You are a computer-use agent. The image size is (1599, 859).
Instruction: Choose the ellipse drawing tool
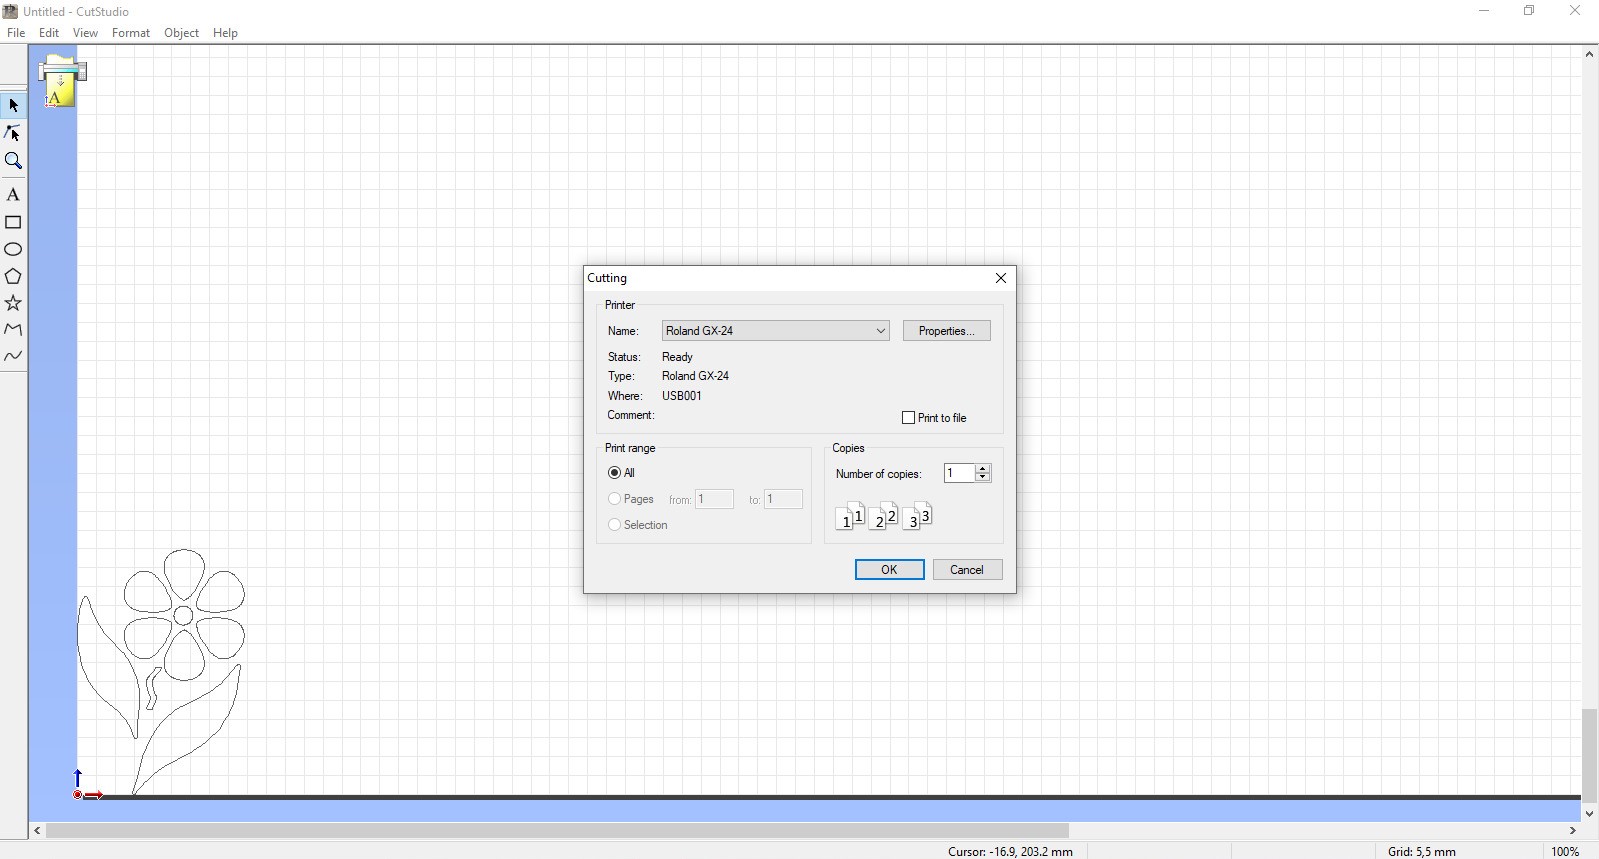tap(13, 249)
